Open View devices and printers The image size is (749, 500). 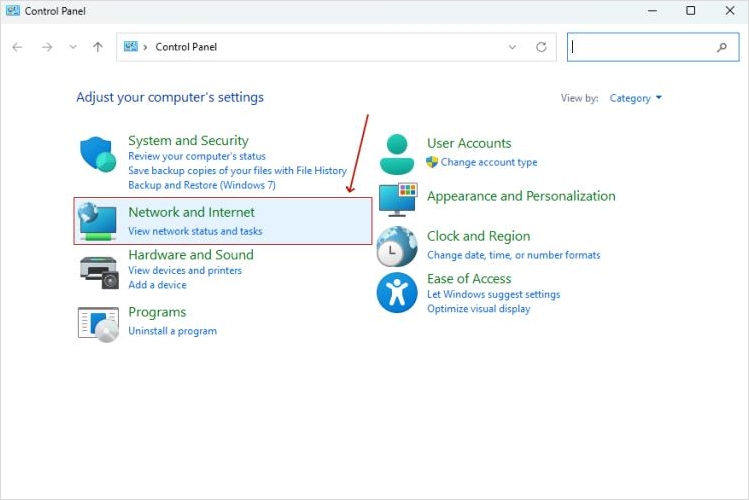pyautogui.click(x=185, y=270)
